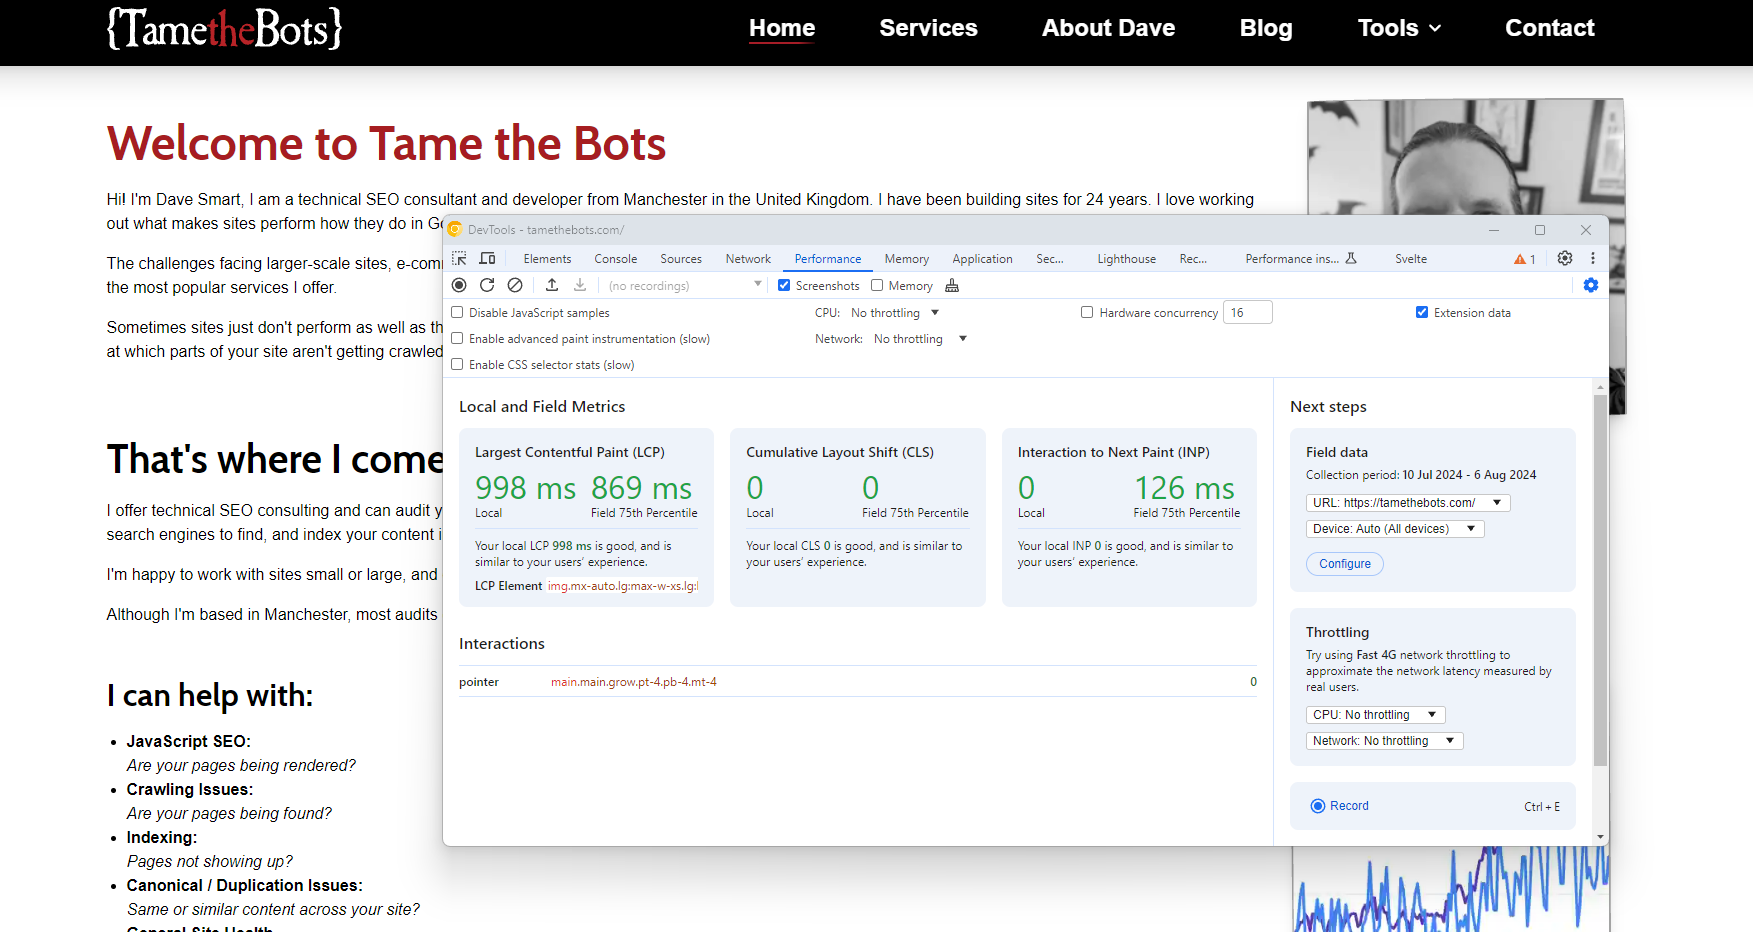Minimize the DevTools window

click(1494, 230)
